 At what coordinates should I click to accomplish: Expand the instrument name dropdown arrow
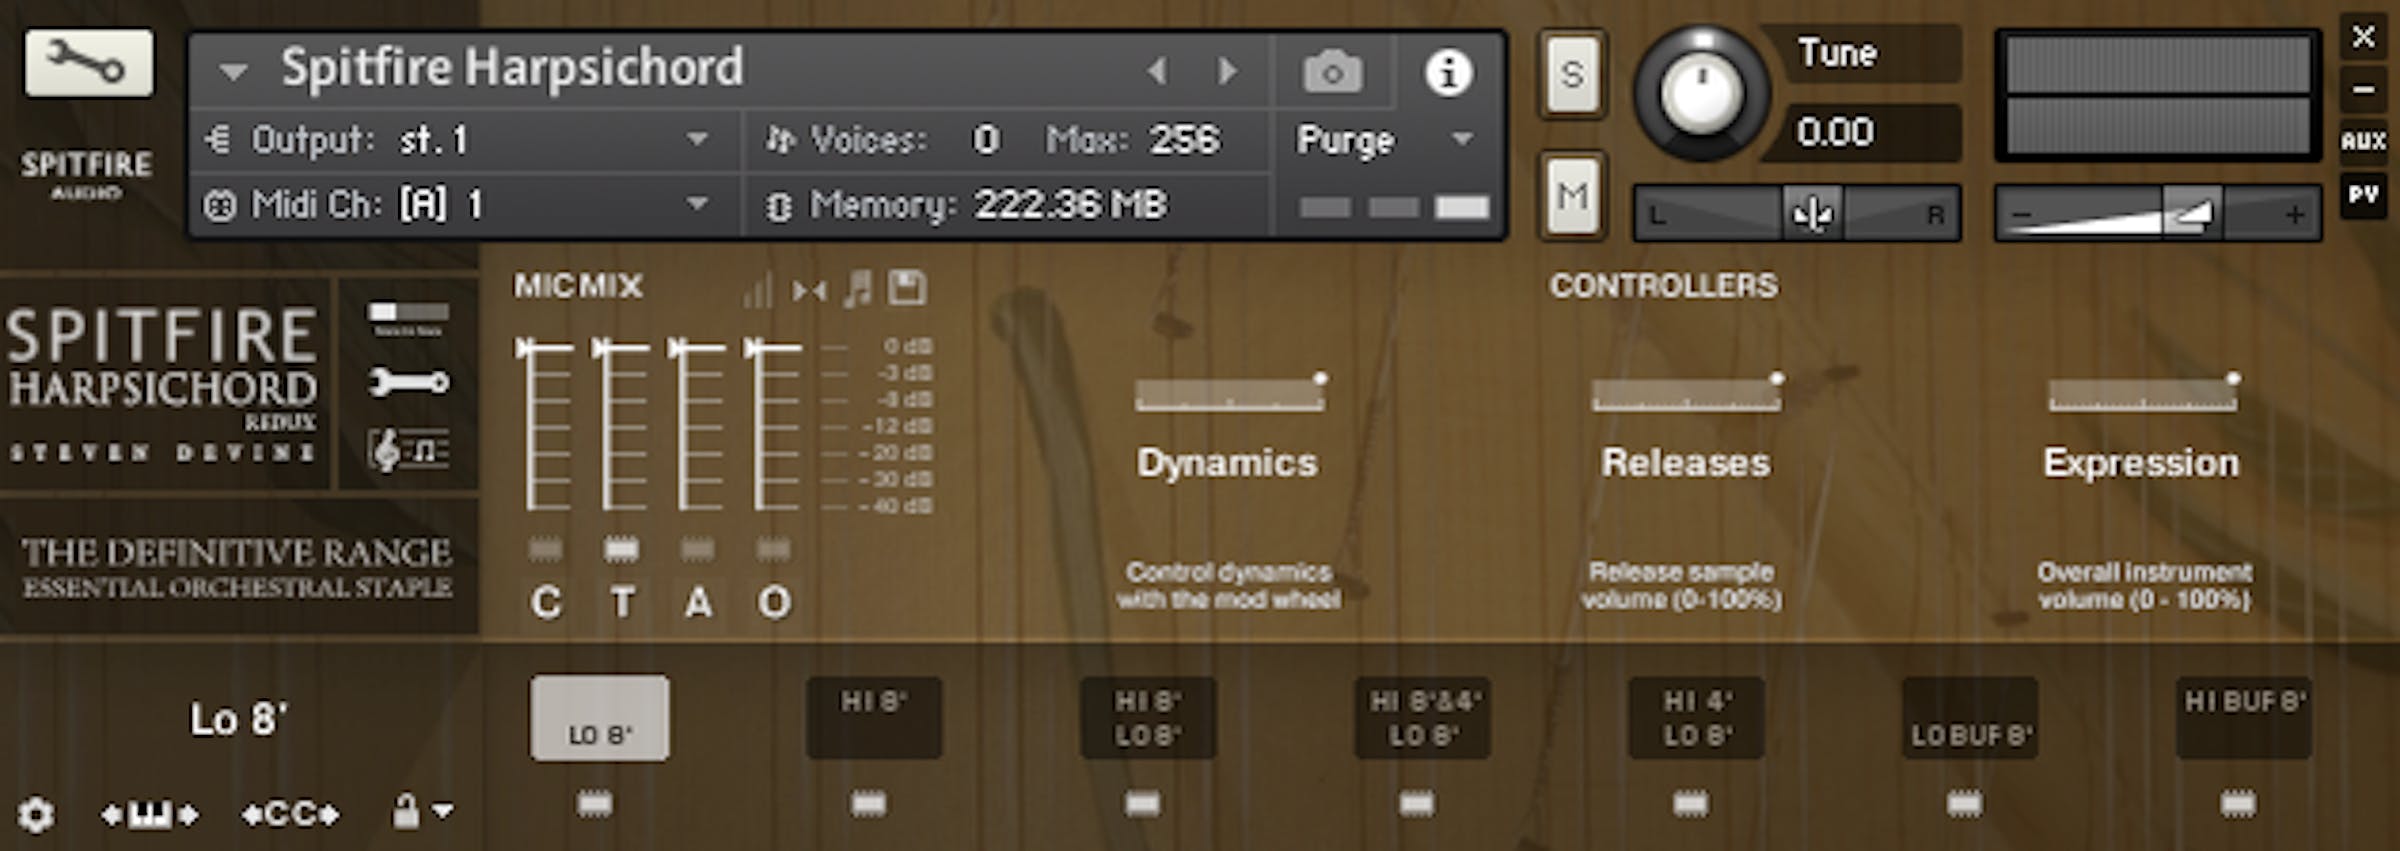coord(233,71)
